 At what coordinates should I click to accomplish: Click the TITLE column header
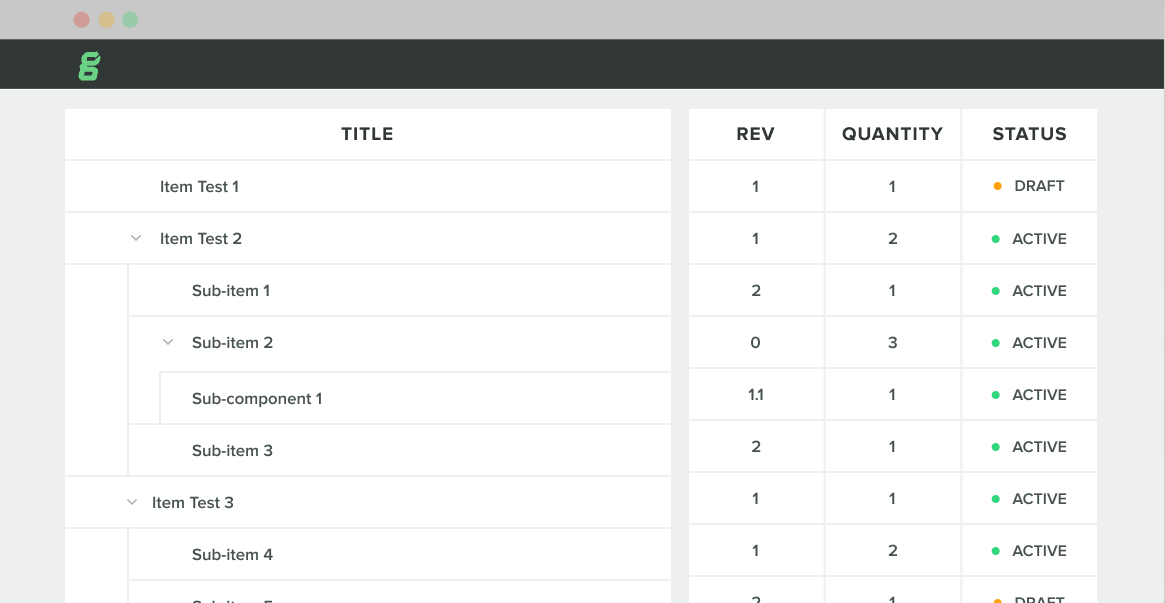(367, 133)
